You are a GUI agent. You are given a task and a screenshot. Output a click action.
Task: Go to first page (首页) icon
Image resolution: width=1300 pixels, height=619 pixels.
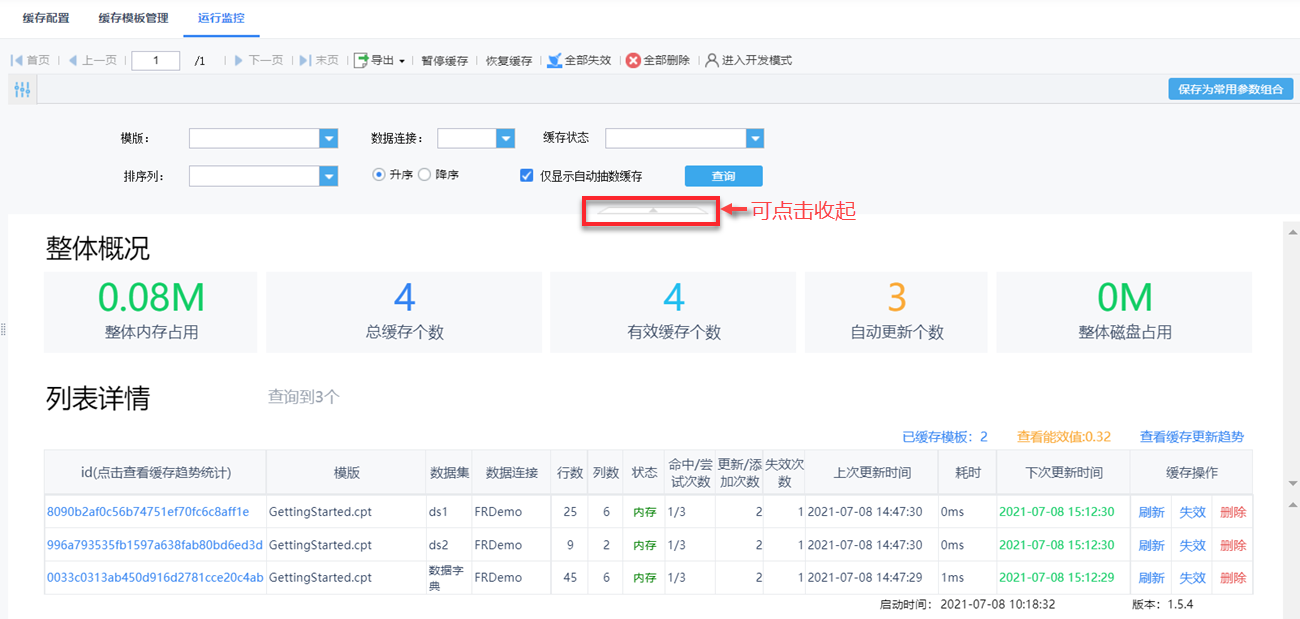click(x=17, y=60)
